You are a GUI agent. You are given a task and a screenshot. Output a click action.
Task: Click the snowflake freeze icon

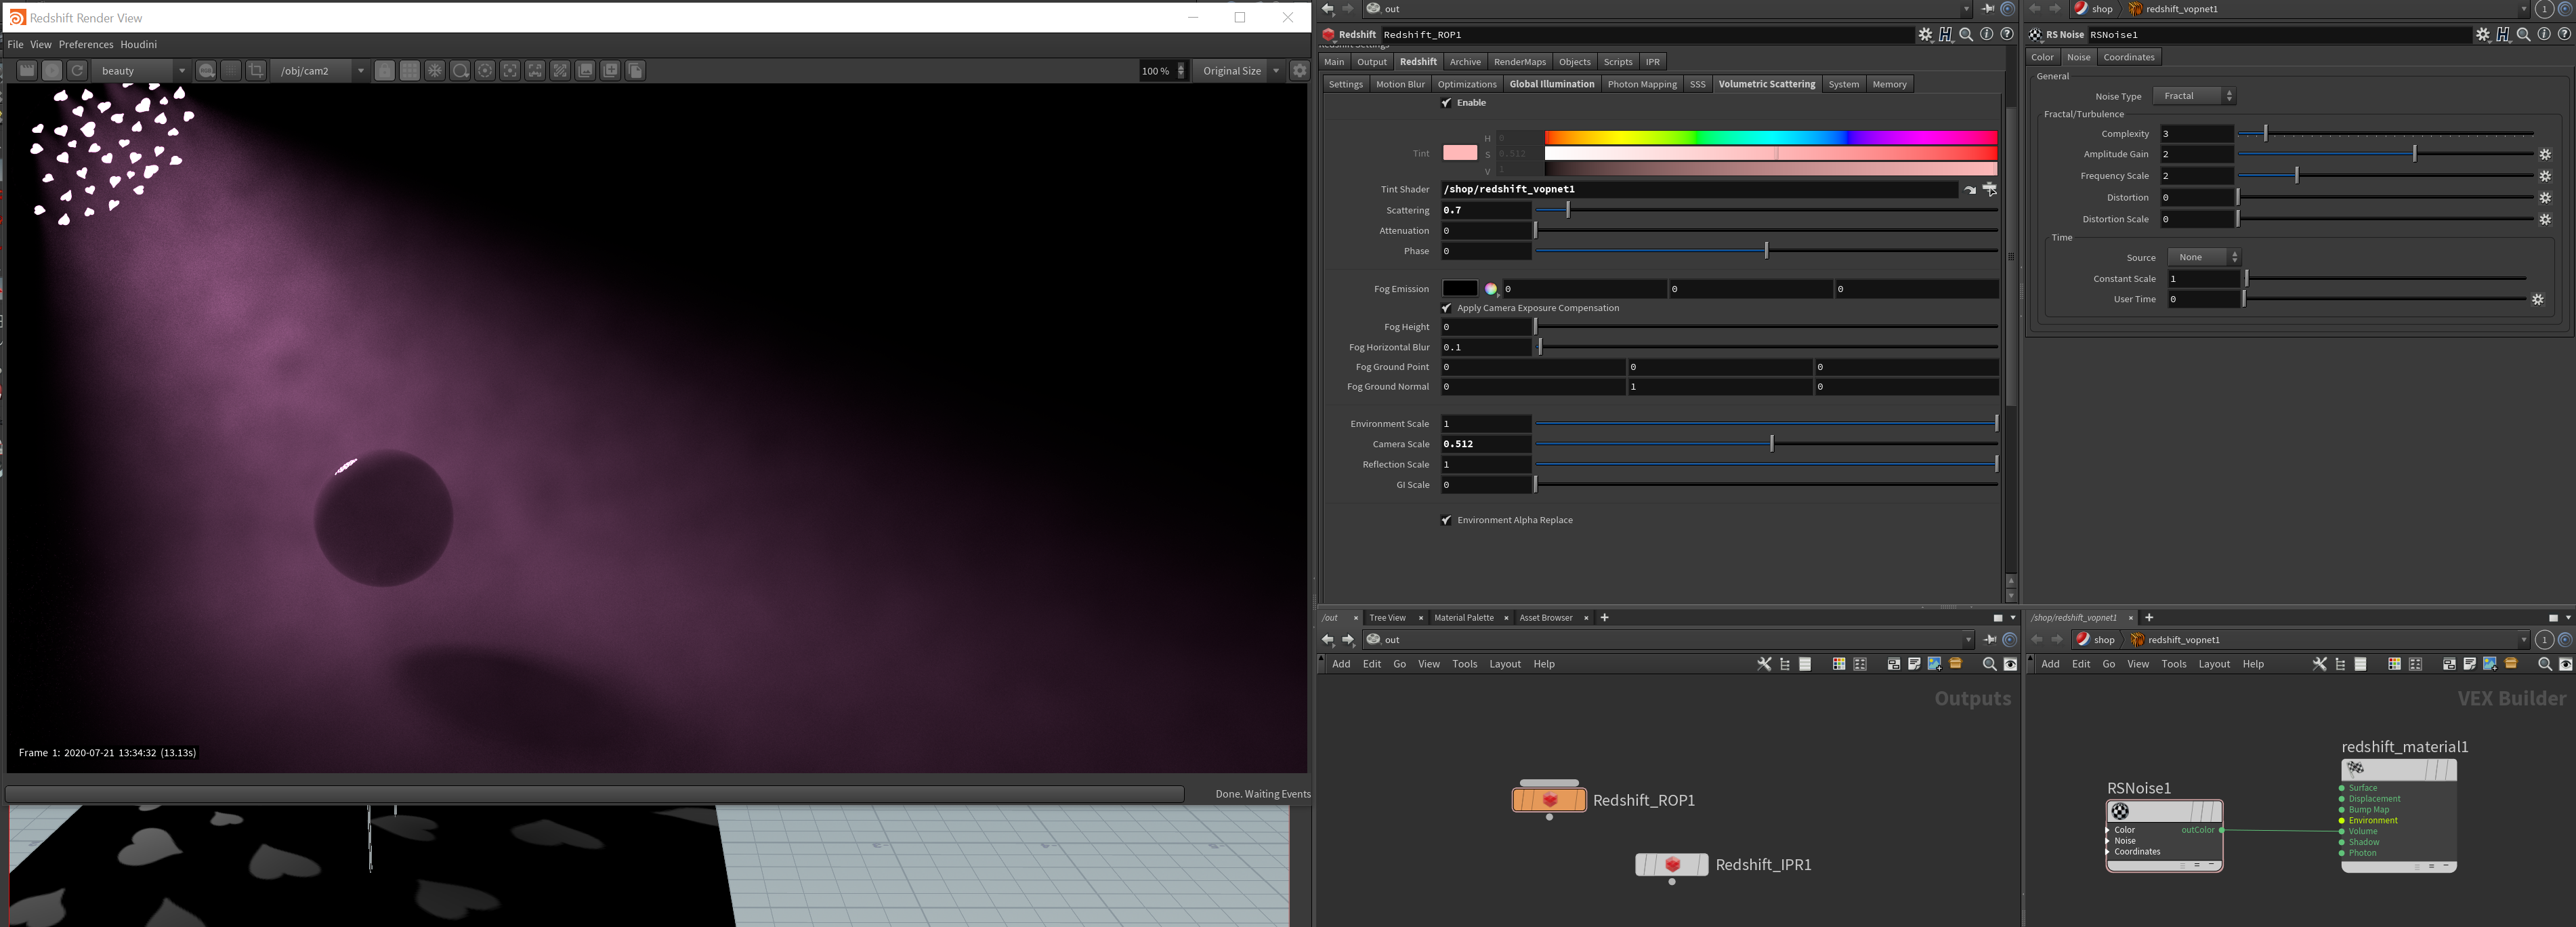coord(435,70)
